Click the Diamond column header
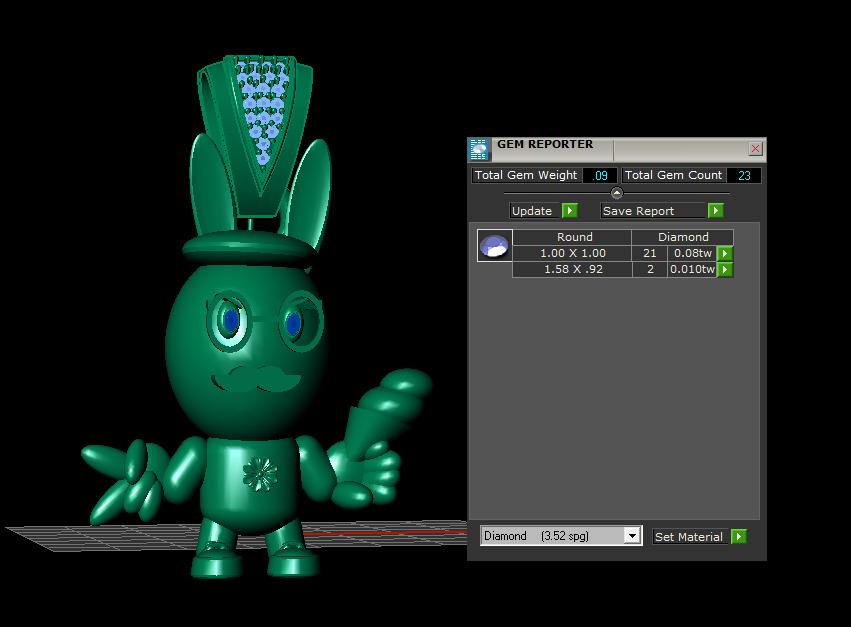 pyautogui.click(x=683, y=237)
